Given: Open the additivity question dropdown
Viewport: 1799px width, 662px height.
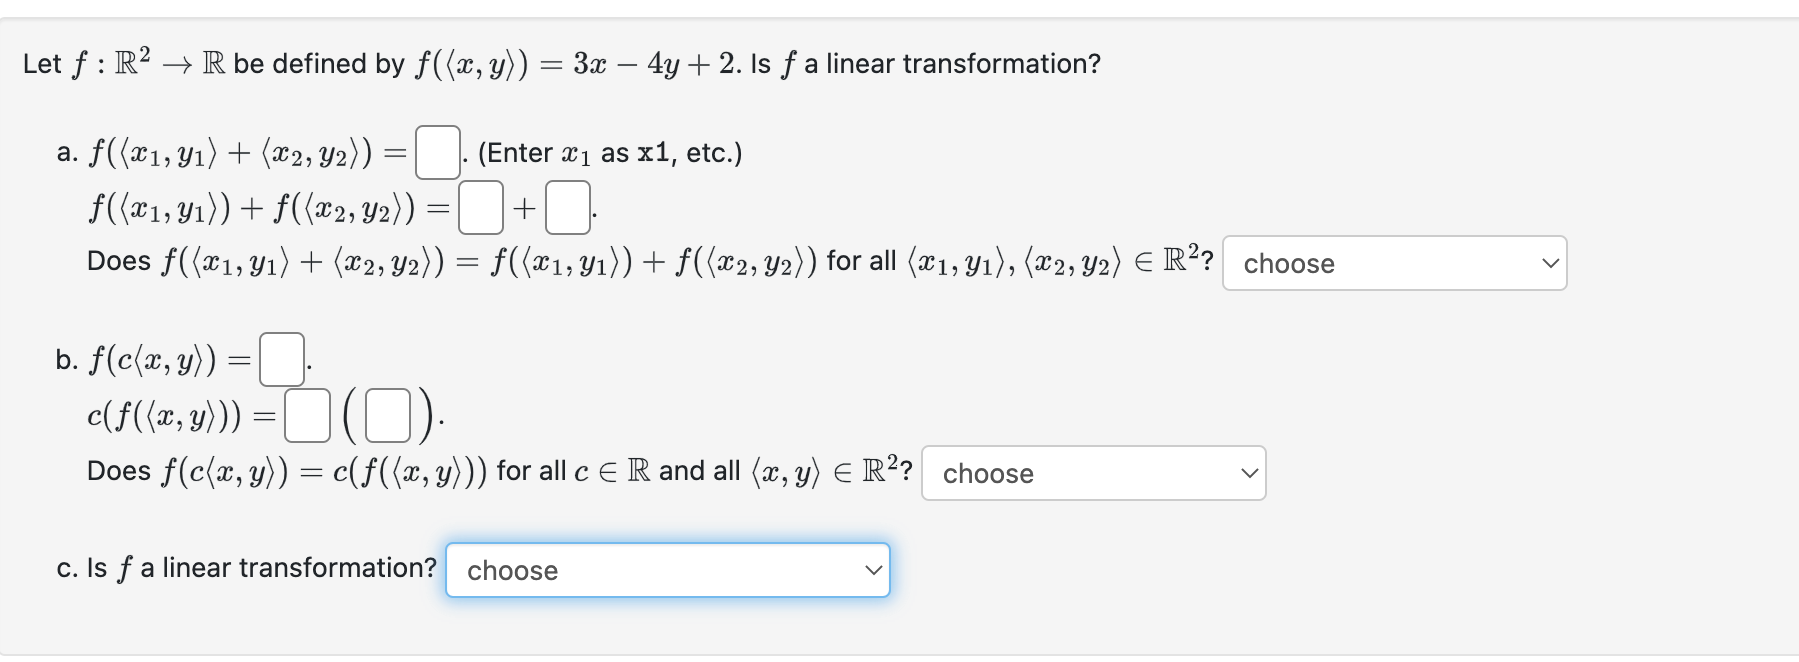Looking at the screenshot, I should point(1395,263).
